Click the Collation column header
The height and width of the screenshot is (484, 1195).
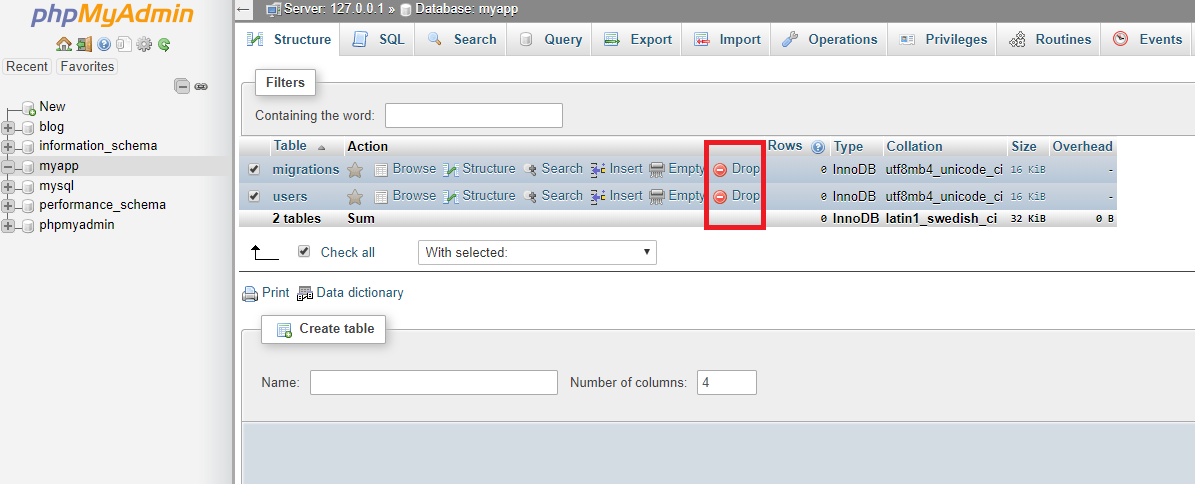(914, 146)
